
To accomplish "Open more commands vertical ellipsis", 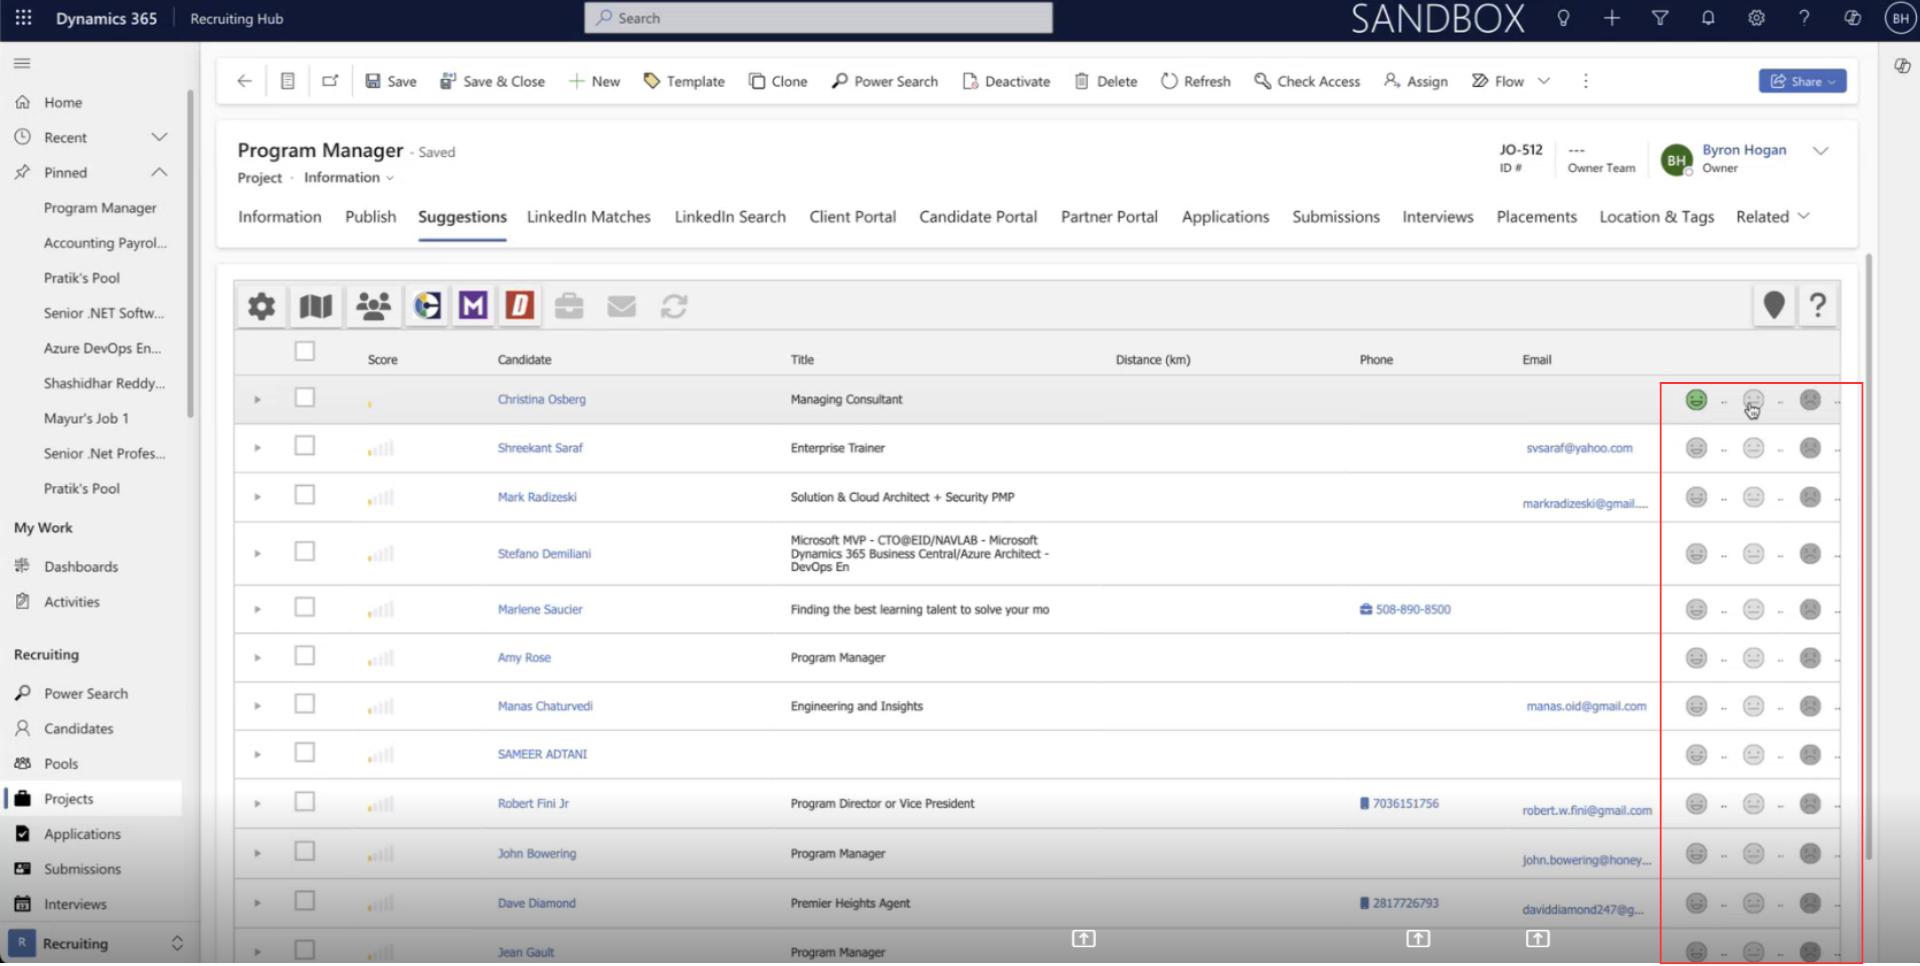I will click(1585, 81).
